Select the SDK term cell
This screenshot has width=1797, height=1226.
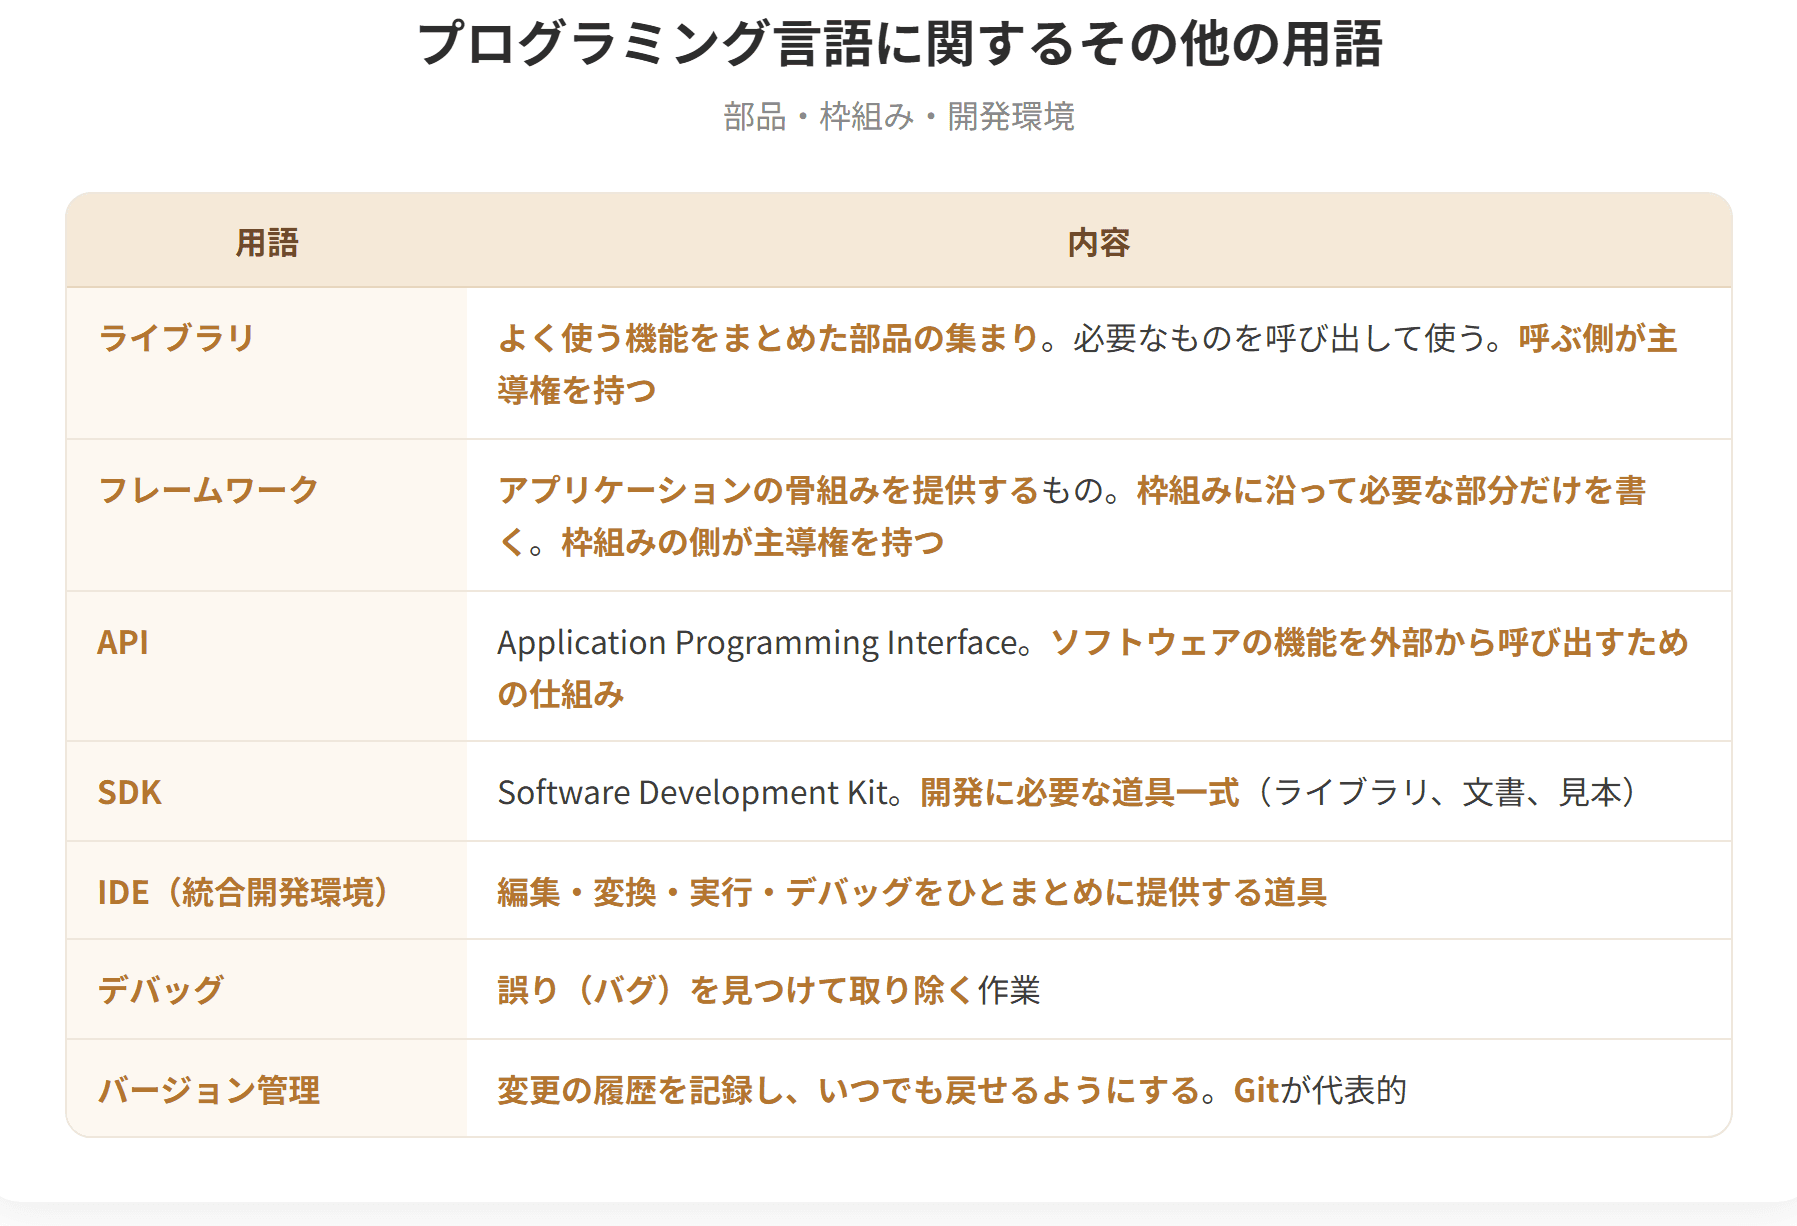[x=267, y=791]
